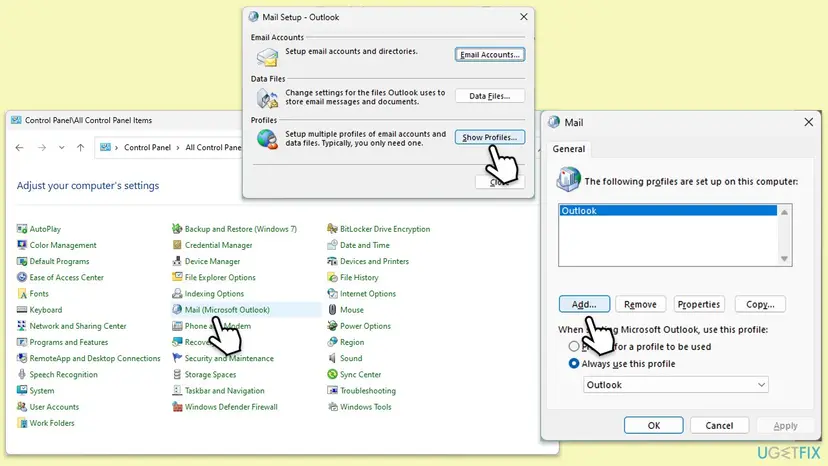The width and height of the screenshot is (828, 466).
Task: Open Internet Options icon
Action: 332,293
